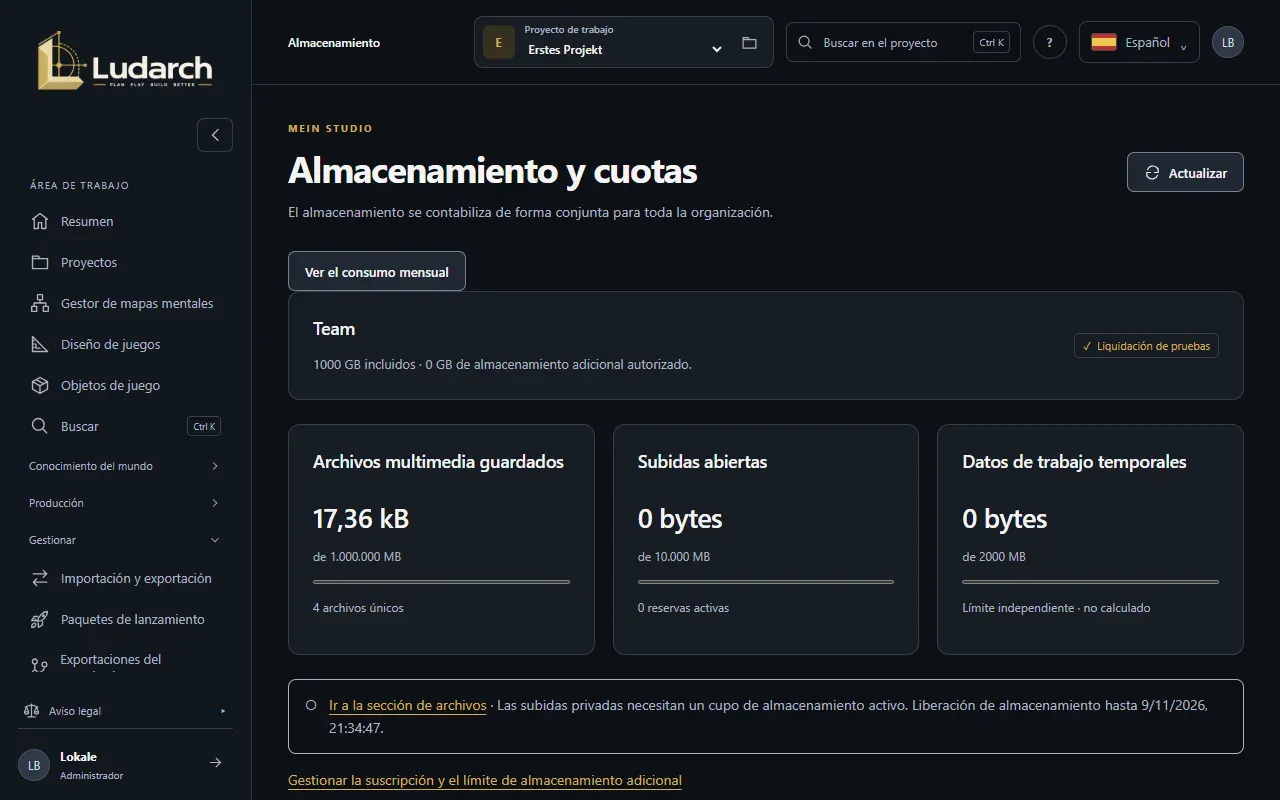Screen dimensions: 1280x800
Task: Open the Resumen home icon
Action: pyautogui.click(x=40, y=221)
